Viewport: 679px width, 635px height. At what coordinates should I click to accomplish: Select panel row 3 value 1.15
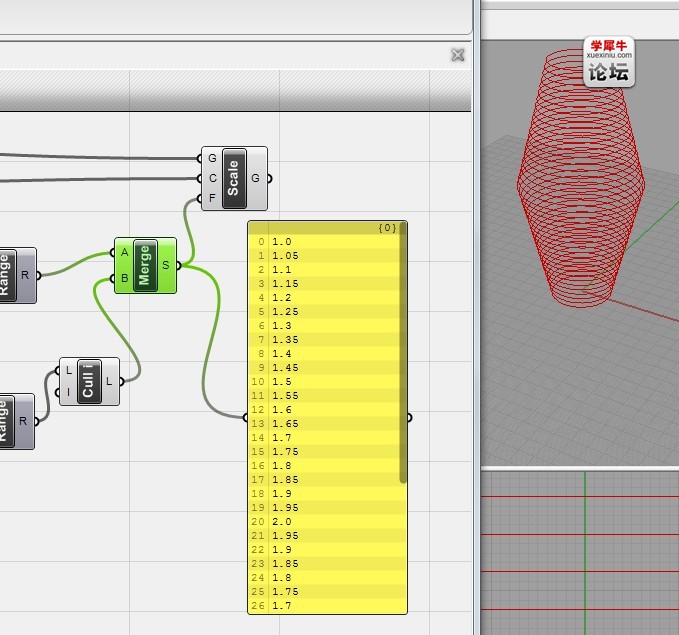point(324,284)
